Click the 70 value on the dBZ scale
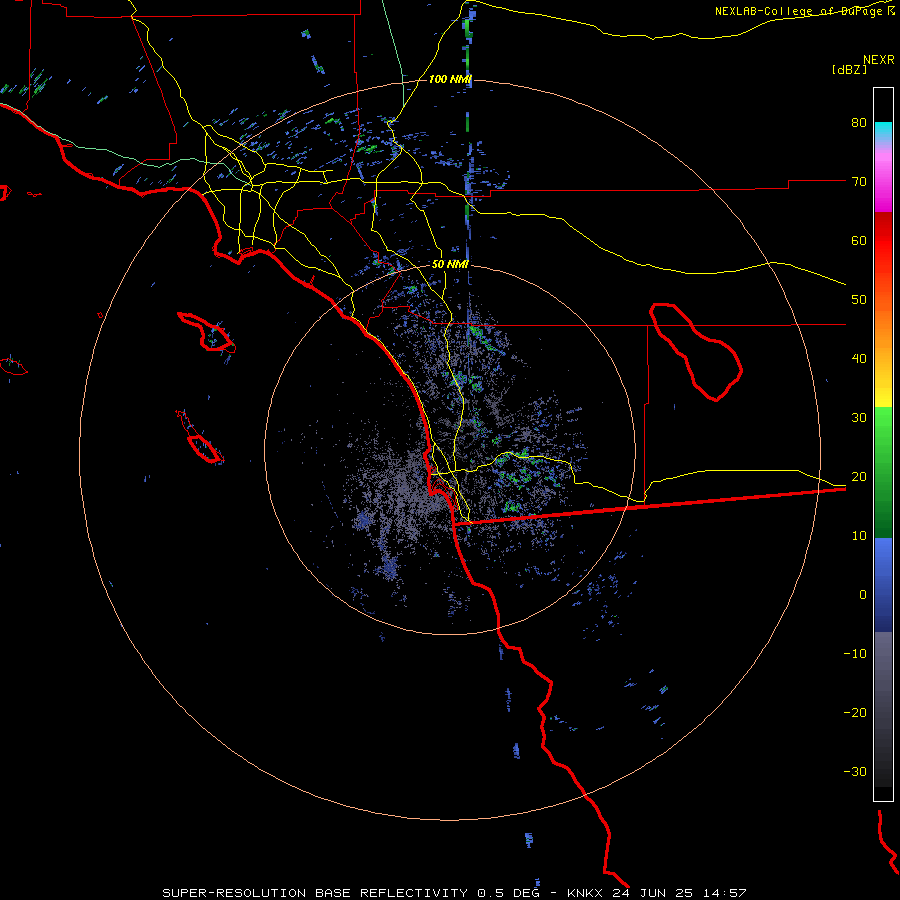Image resolution: width=900 pixels, height=900 pixels. click(x=859, y=181)
